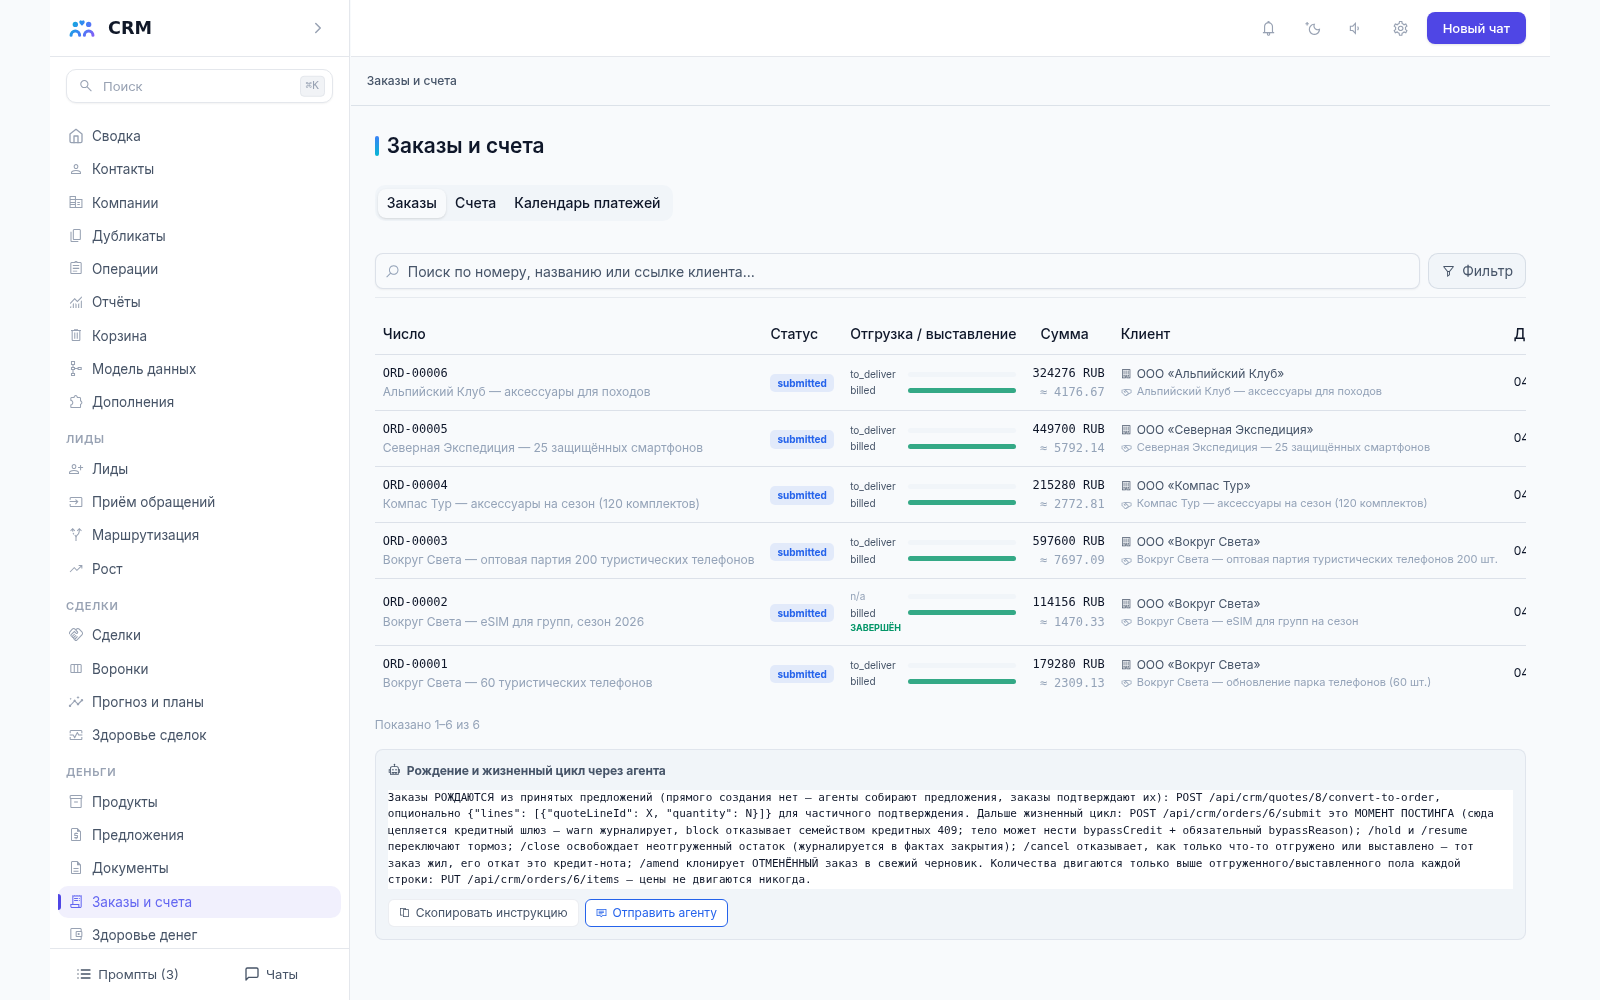Open Продукты box icon in sidebar
1600x1000 pixels.
click(76, 802)
